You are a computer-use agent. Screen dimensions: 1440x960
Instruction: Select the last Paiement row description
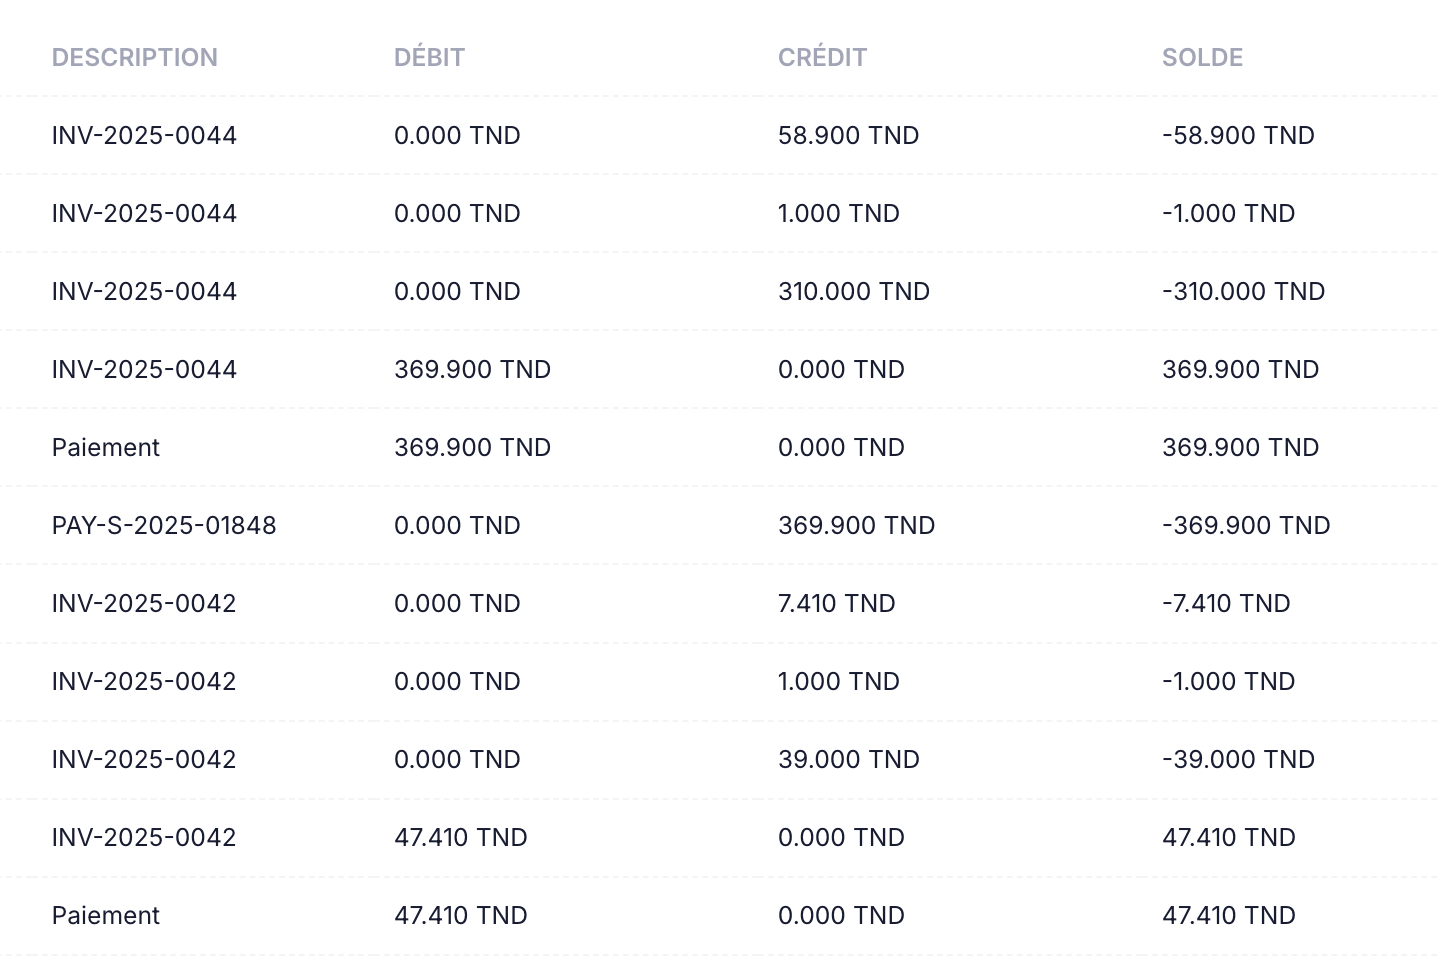click(x=106, y=915)
